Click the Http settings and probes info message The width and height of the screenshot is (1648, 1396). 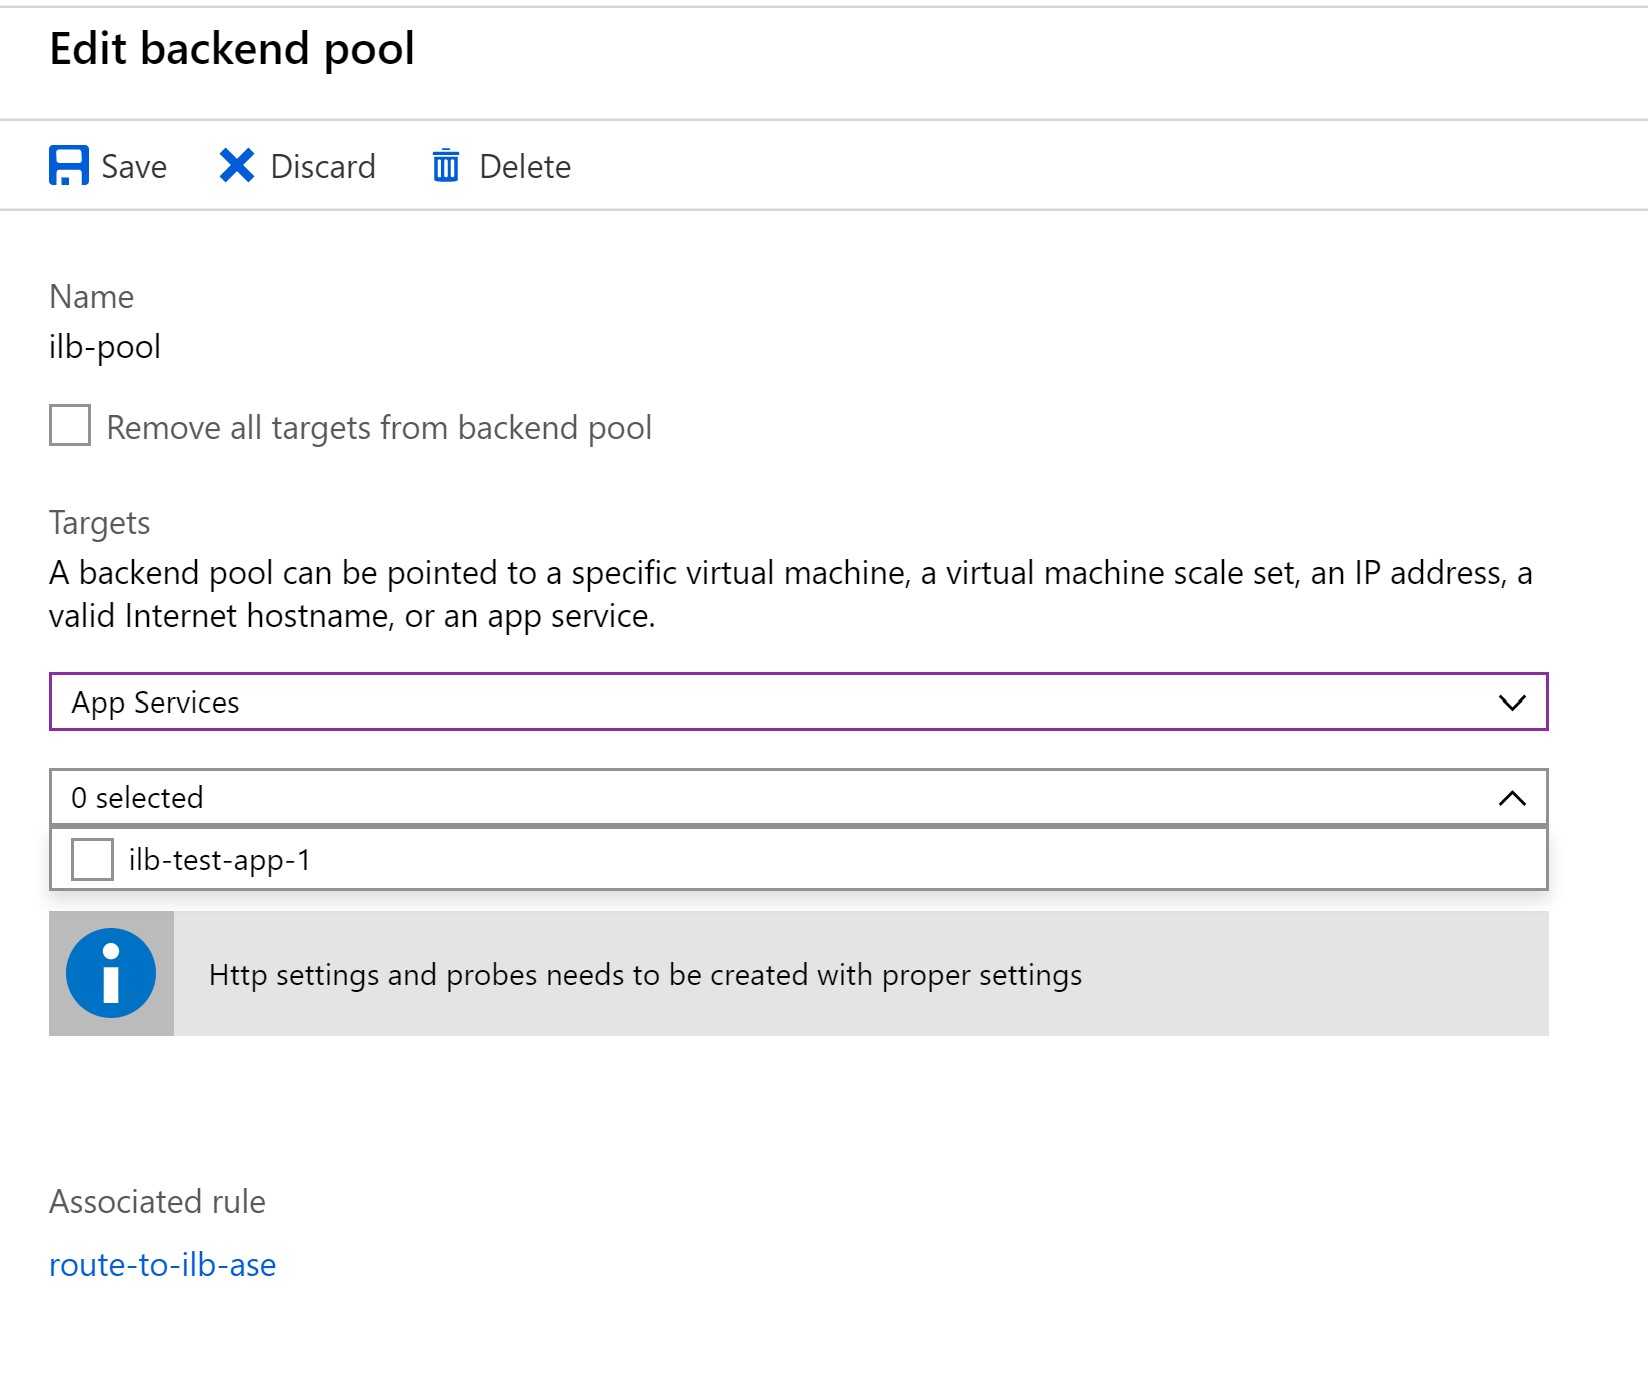(x=645, y=975)
